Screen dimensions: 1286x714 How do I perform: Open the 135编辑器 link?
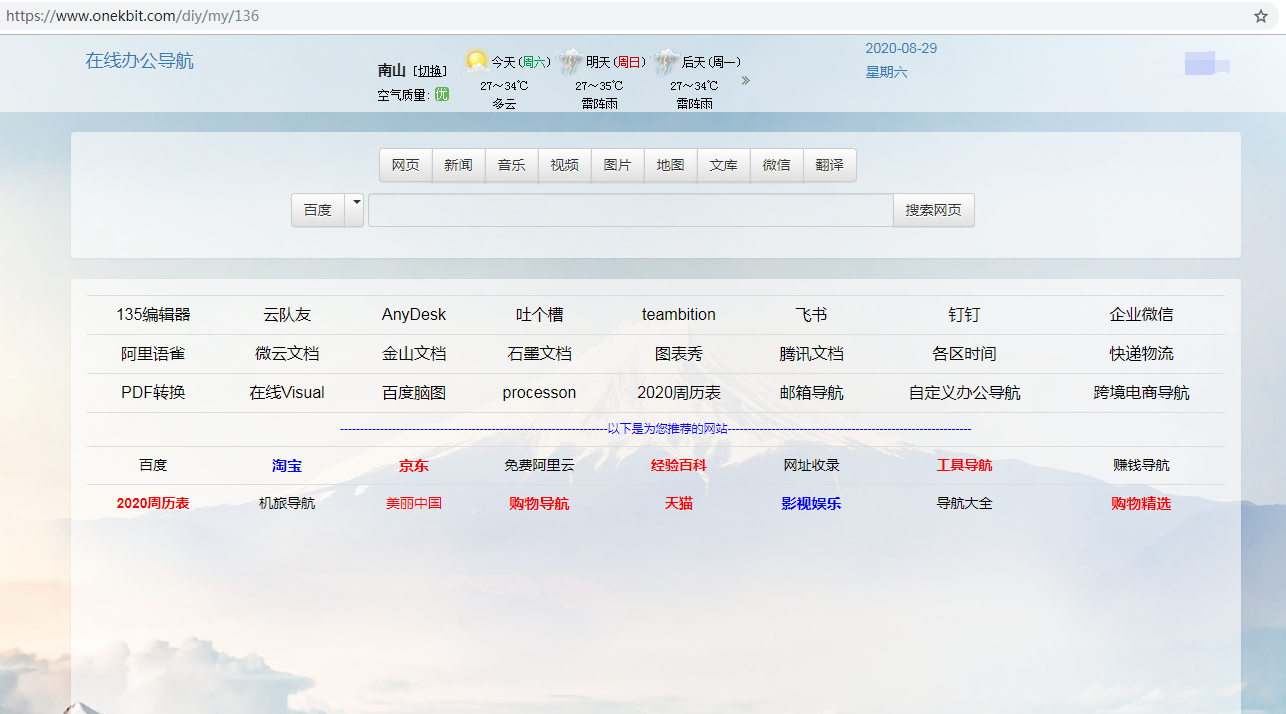pos(153,315)
